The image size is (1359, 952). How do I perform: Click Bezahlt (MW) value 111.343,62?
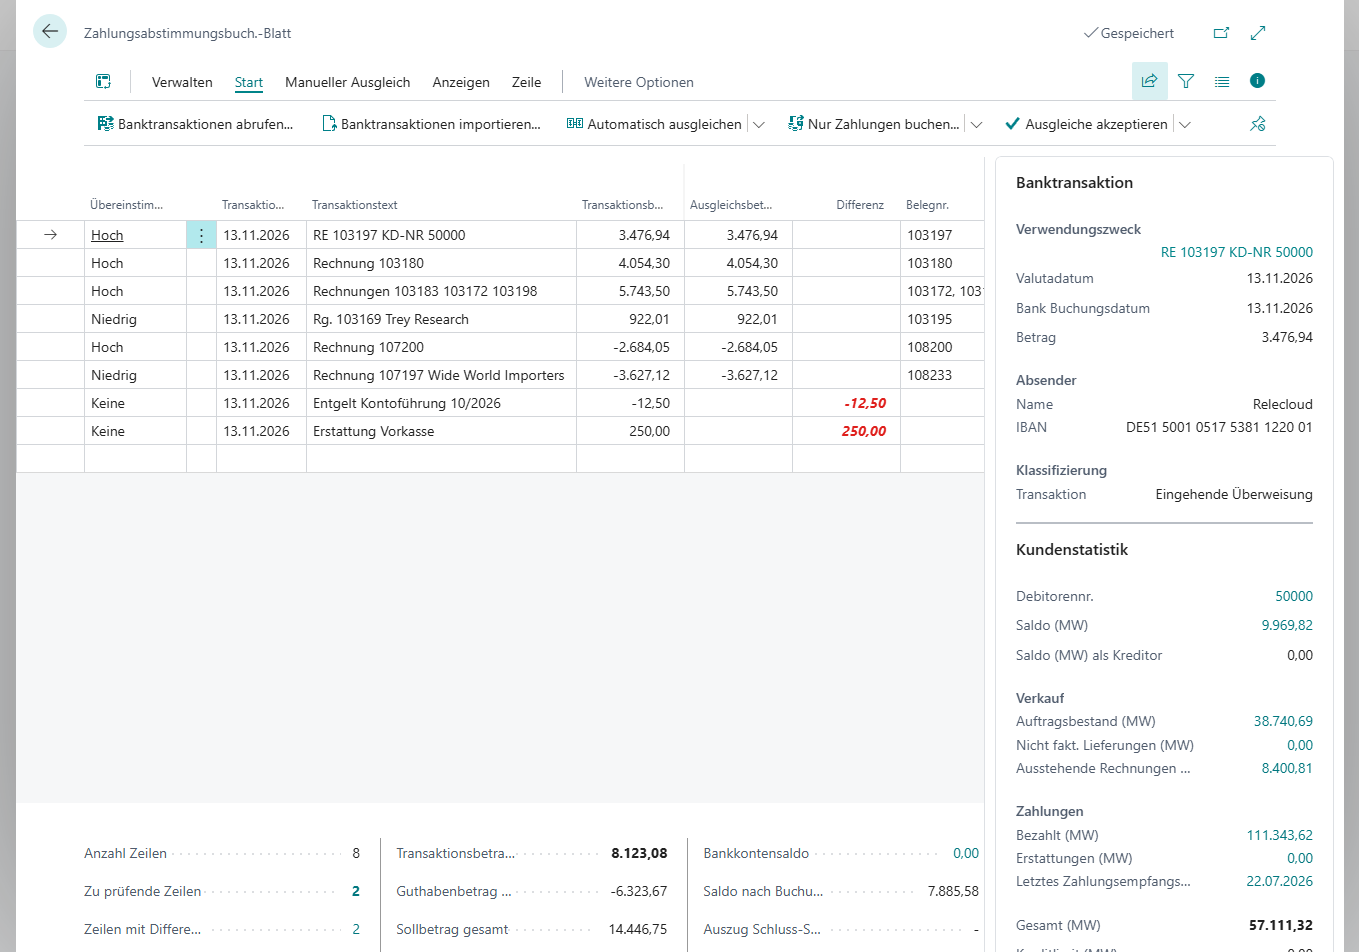(x=1280, y=836)
